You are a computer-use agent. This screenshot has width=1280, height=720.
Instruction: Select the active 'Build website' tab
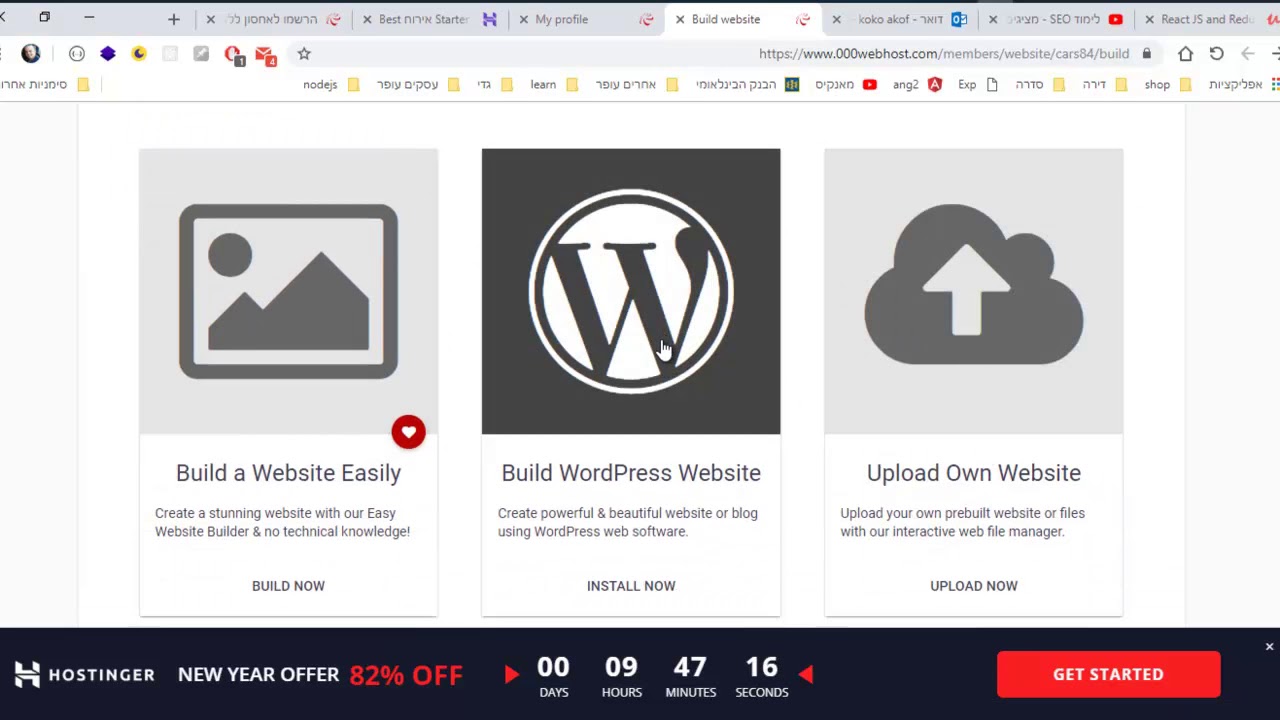click(x=740, y=19)
